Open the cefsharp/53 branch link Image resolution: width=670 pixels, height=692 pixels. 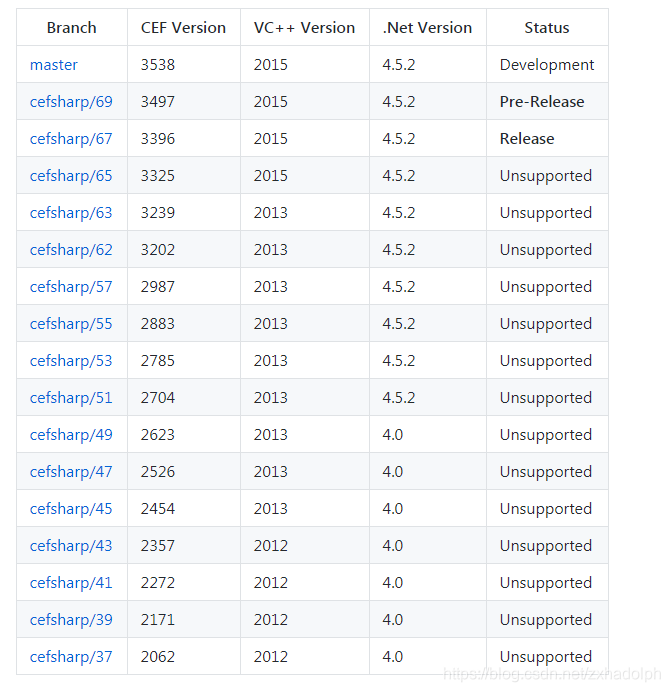(x=71, y=361)
